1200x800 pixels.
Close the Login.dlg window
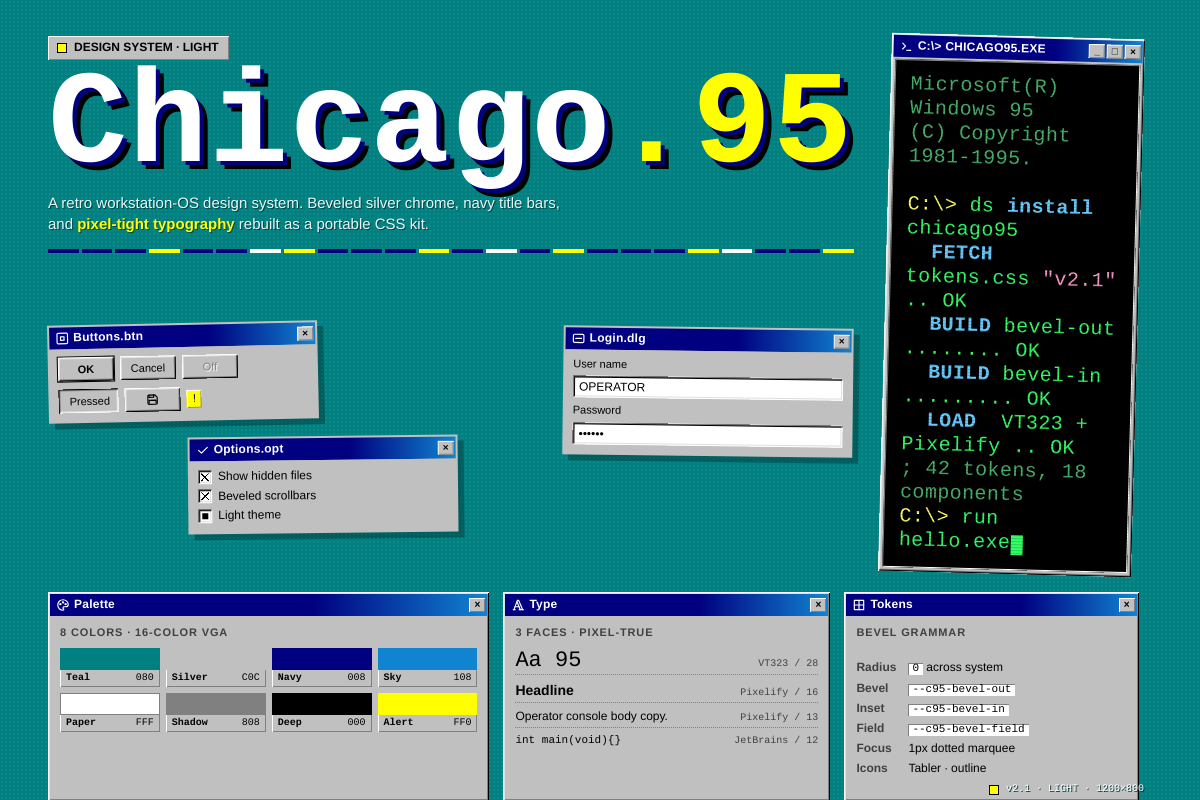pyautogui.click(x=842, y=342)
